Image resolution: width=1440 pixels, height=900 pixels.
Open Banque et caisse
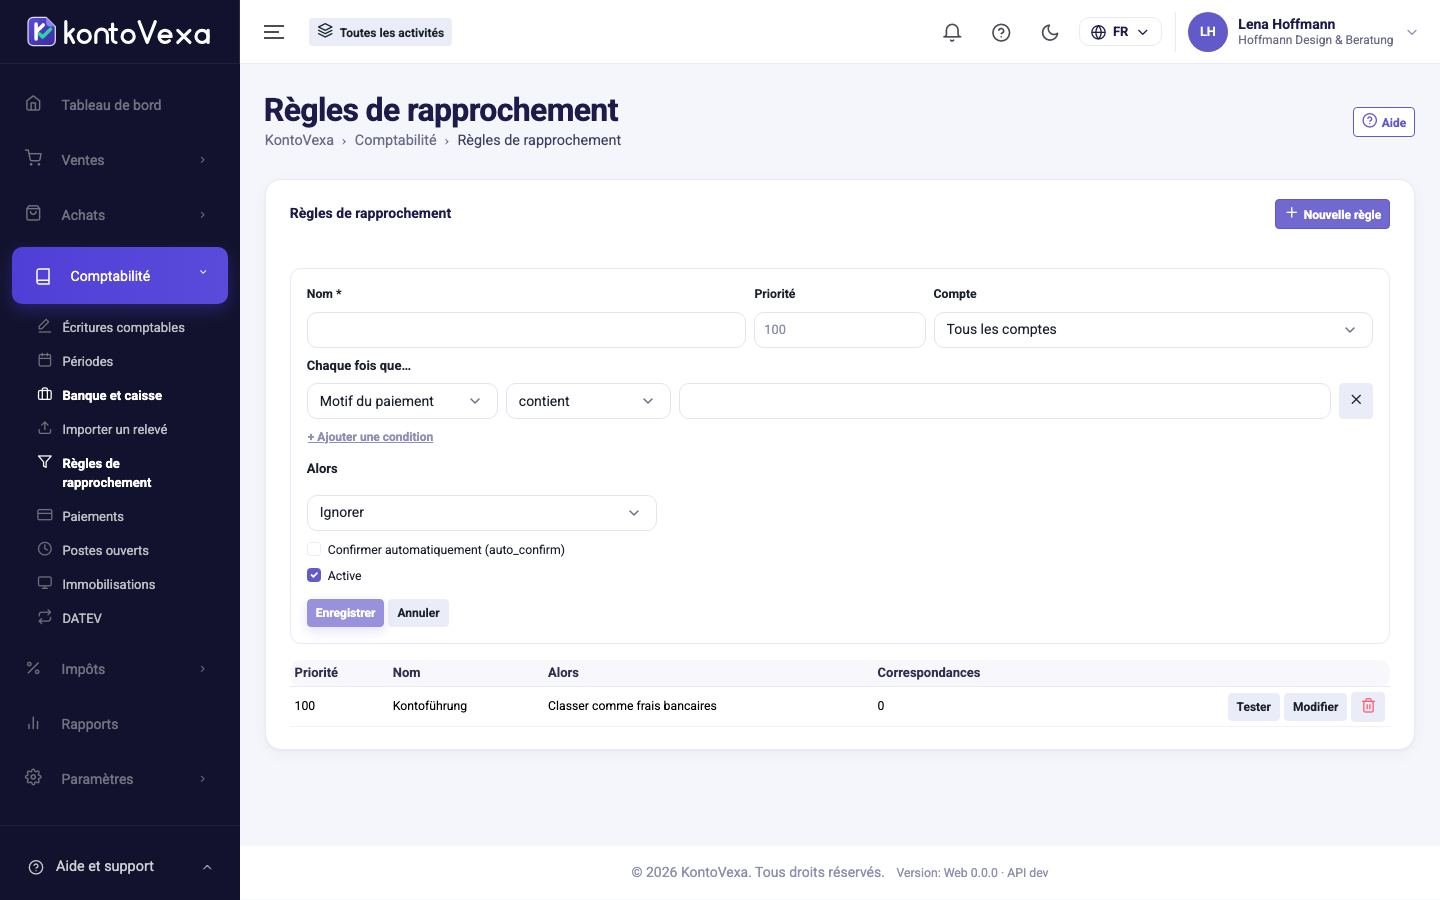coord(112,395)
